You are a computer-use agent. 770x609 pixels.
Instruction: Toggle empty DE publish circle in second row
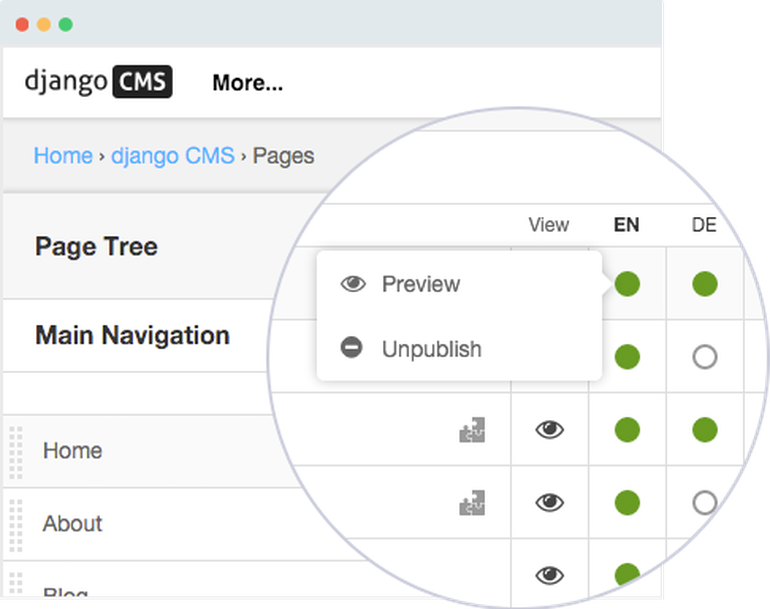705,357
